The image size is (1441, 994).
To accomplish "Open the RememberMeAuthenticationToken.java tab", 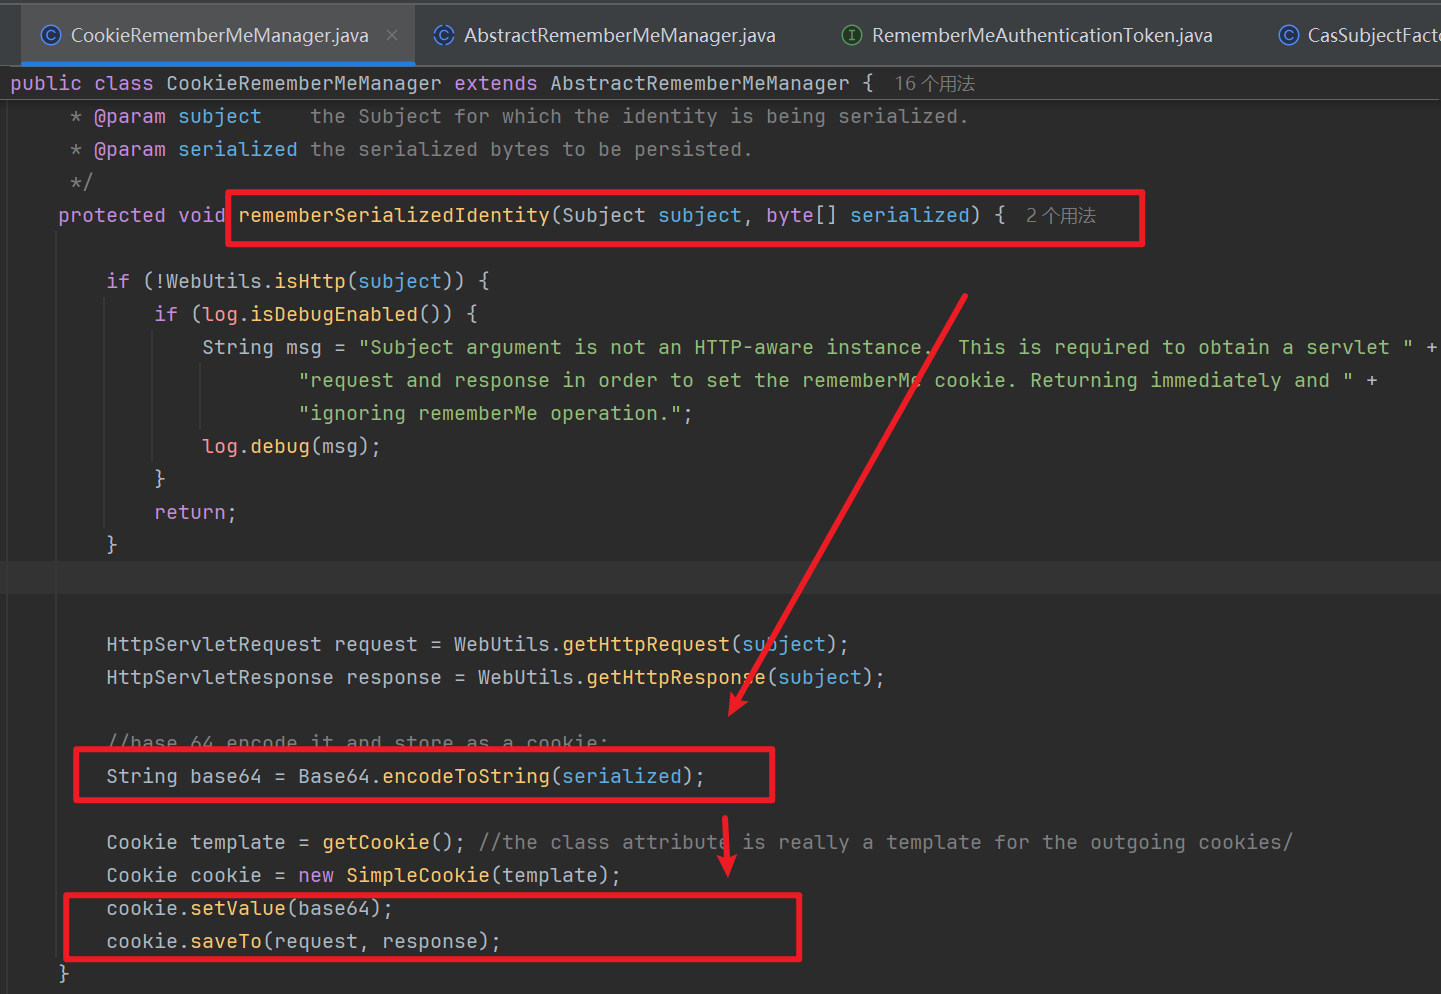I will coord(1041,35).
